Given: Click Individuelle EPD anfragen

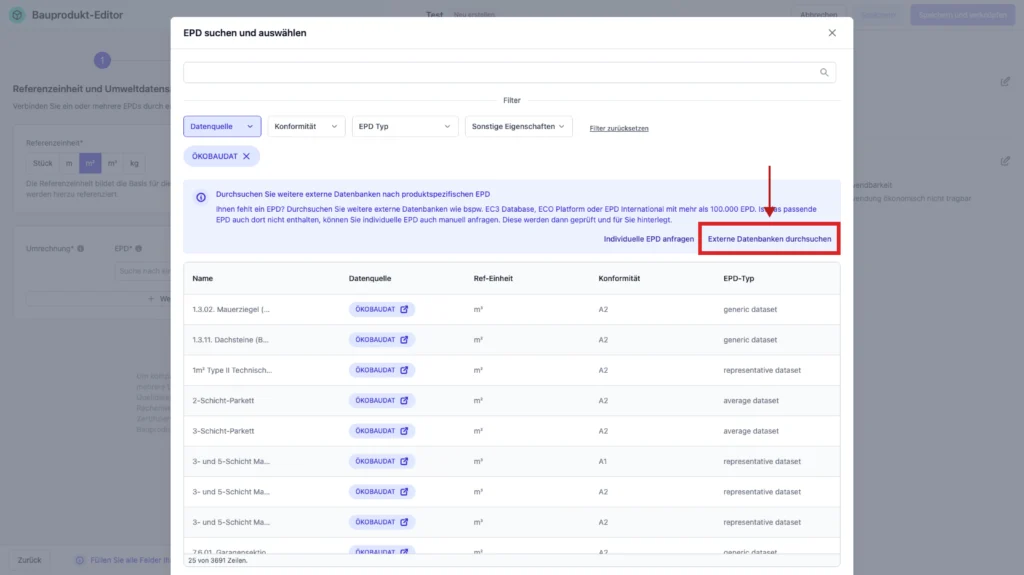Looking at the screenshot, I should click(x=648, y=239).
